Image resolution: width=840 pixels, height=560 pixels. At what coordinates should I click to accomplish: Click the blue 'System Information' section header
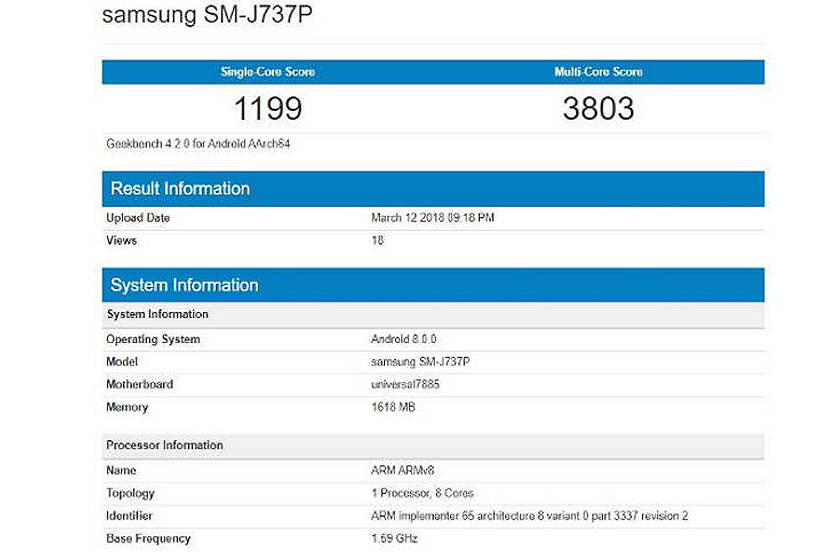[x=433, y=285]
